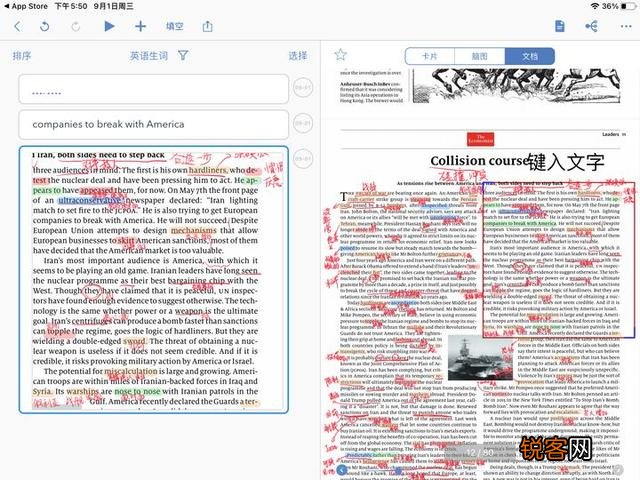Tap 排序 to sort cards

[x=22, y=56]
